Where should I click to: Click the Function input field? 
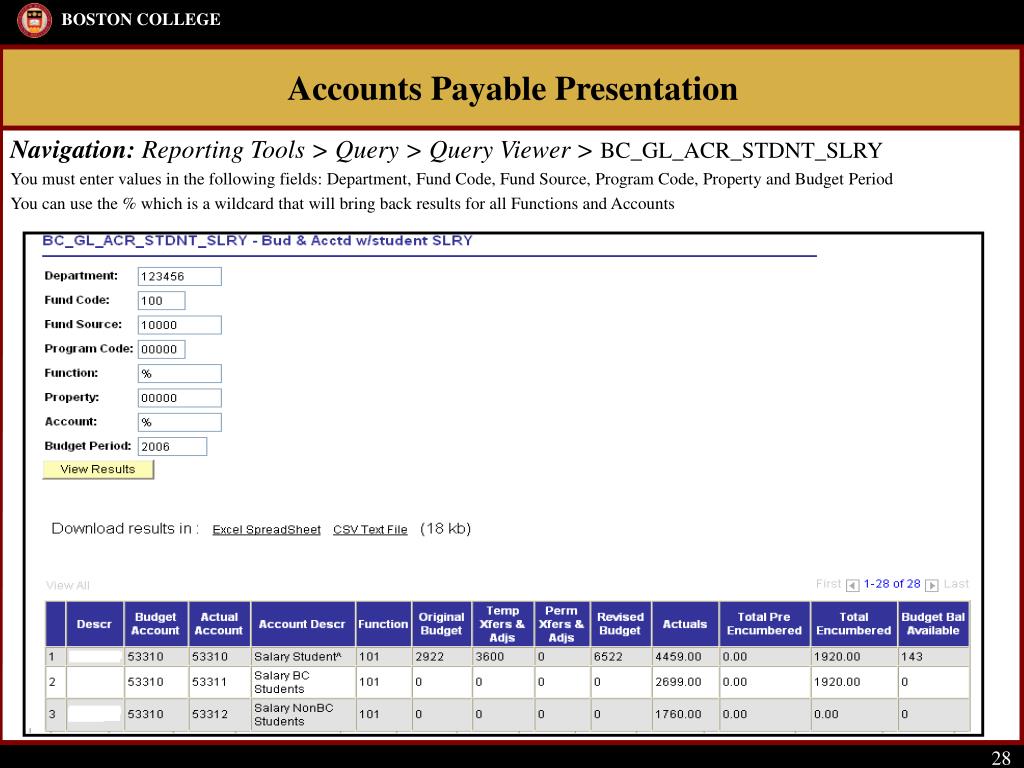click(180, 374)
